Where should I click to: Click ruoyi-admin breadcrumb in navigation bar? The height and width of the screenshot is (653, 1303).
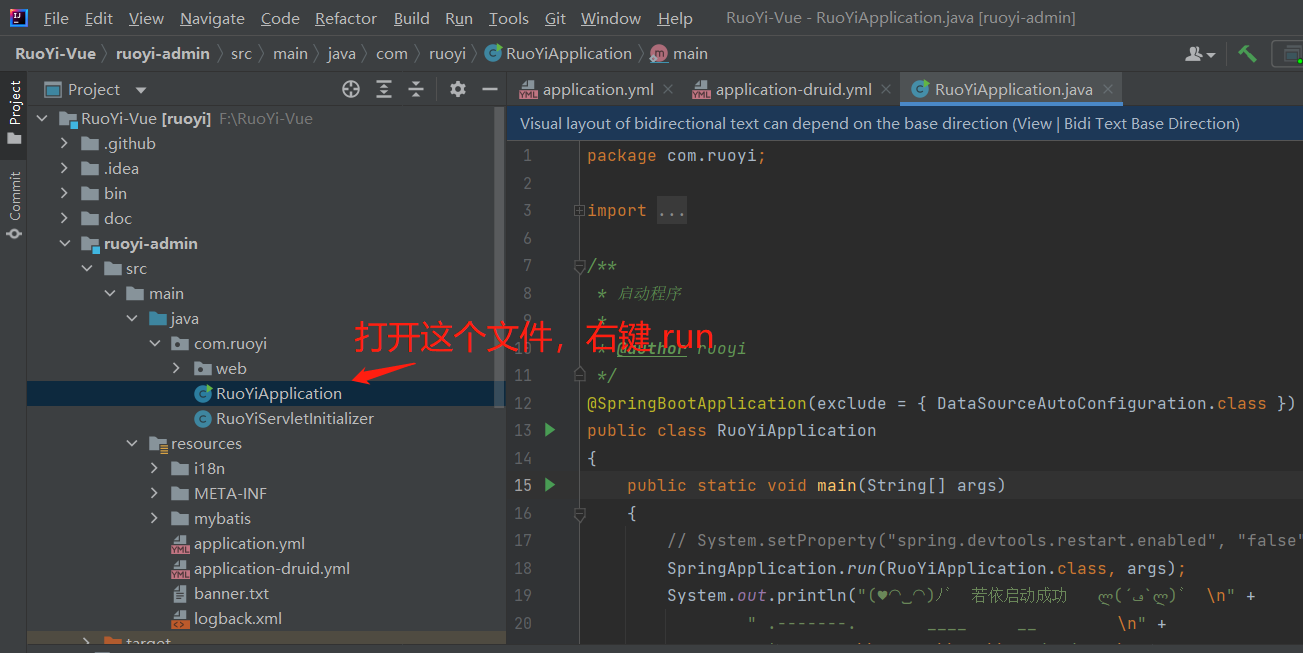tap(162, 53)
